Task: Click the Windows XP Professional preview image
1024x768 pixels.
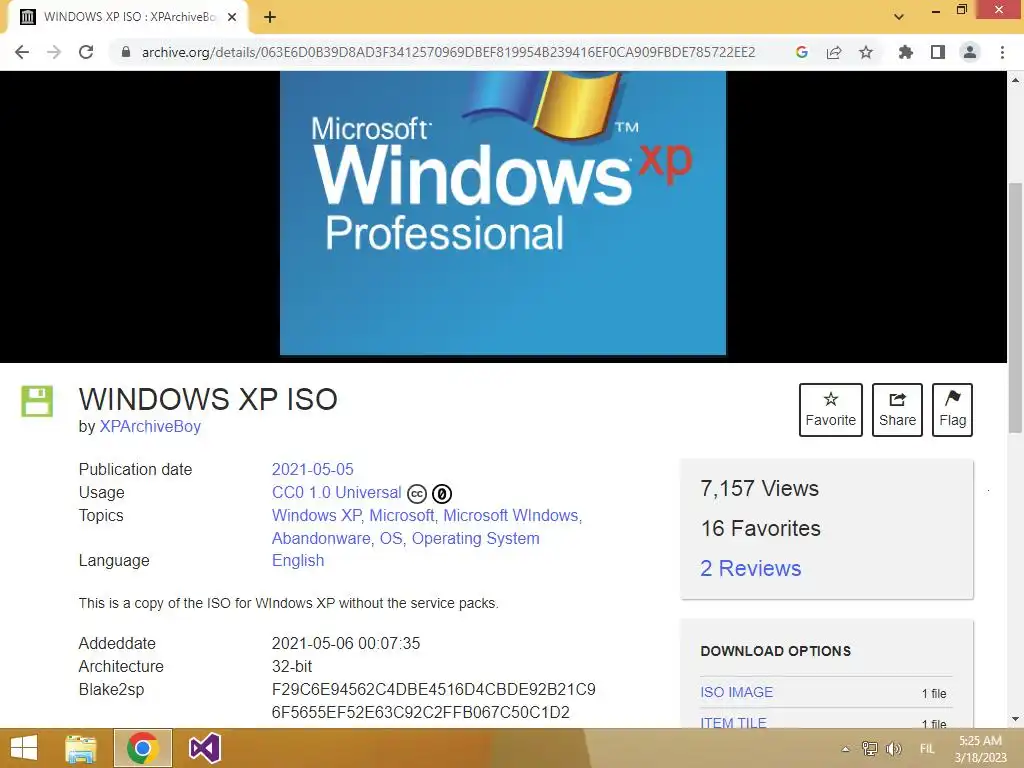Action: 503,213
